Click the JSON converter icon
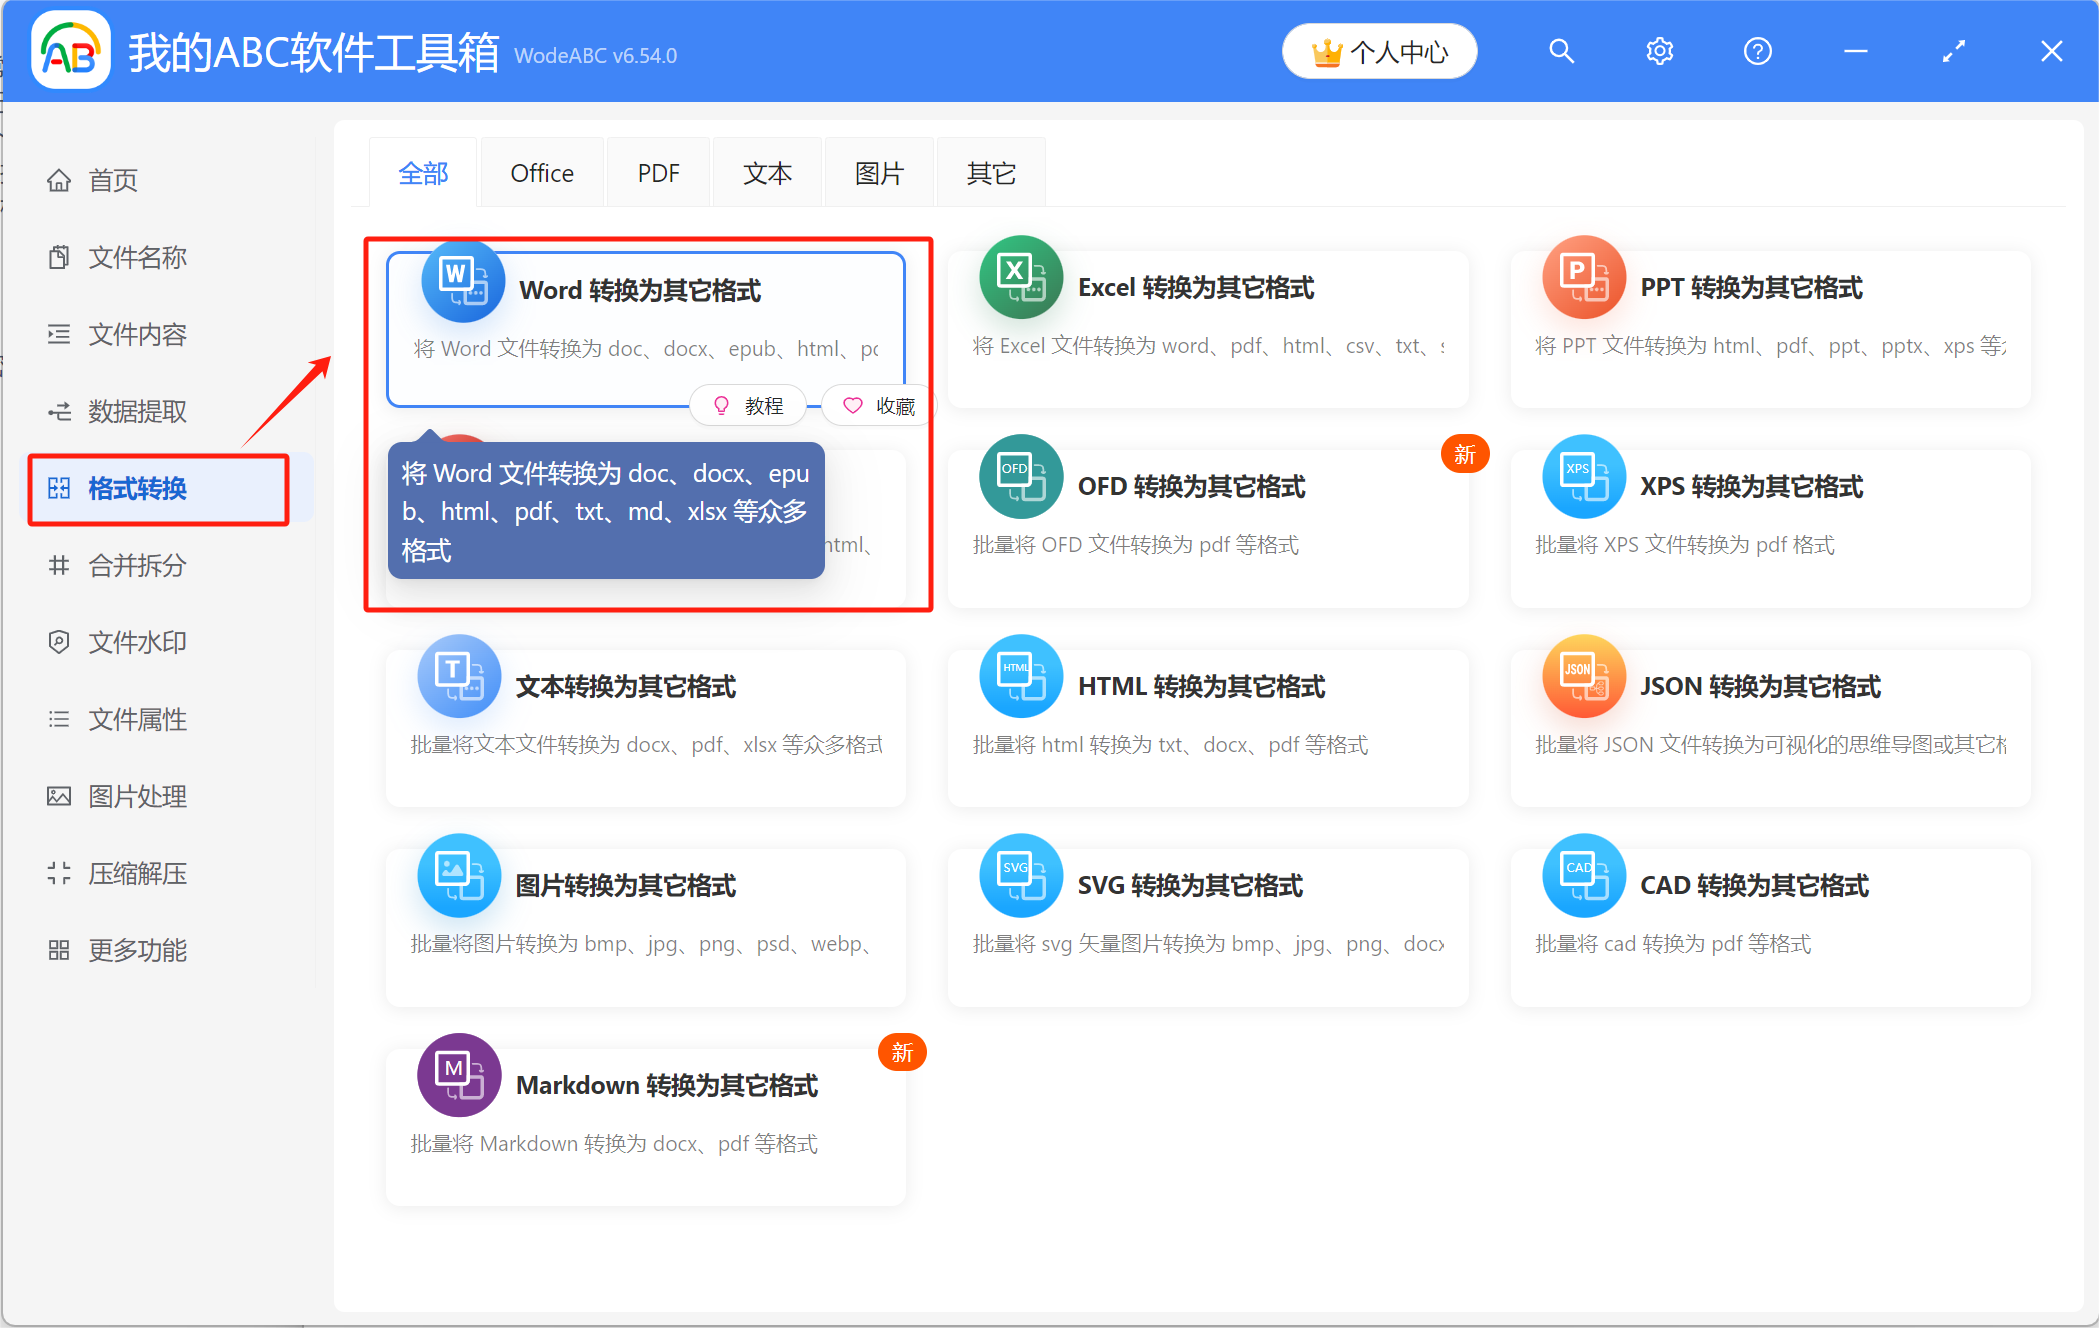 point(1583,676)
